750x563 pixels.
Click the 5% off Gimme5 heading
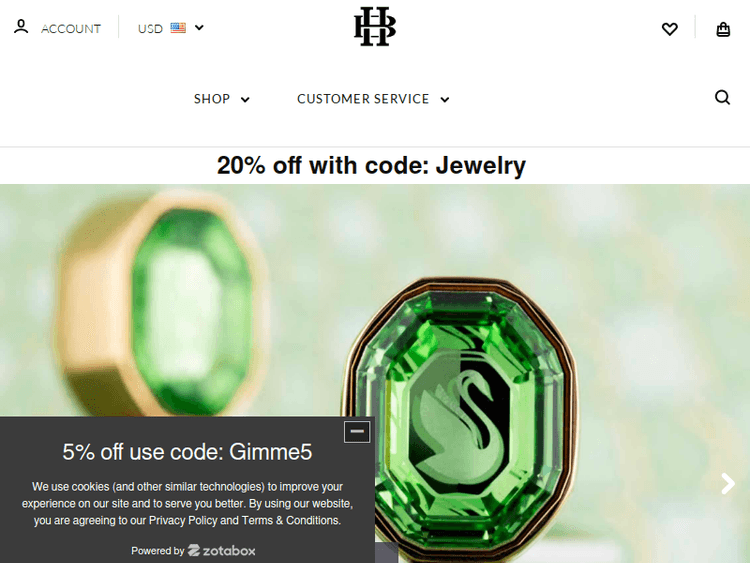pyautogui.click(x=187, y=452)
